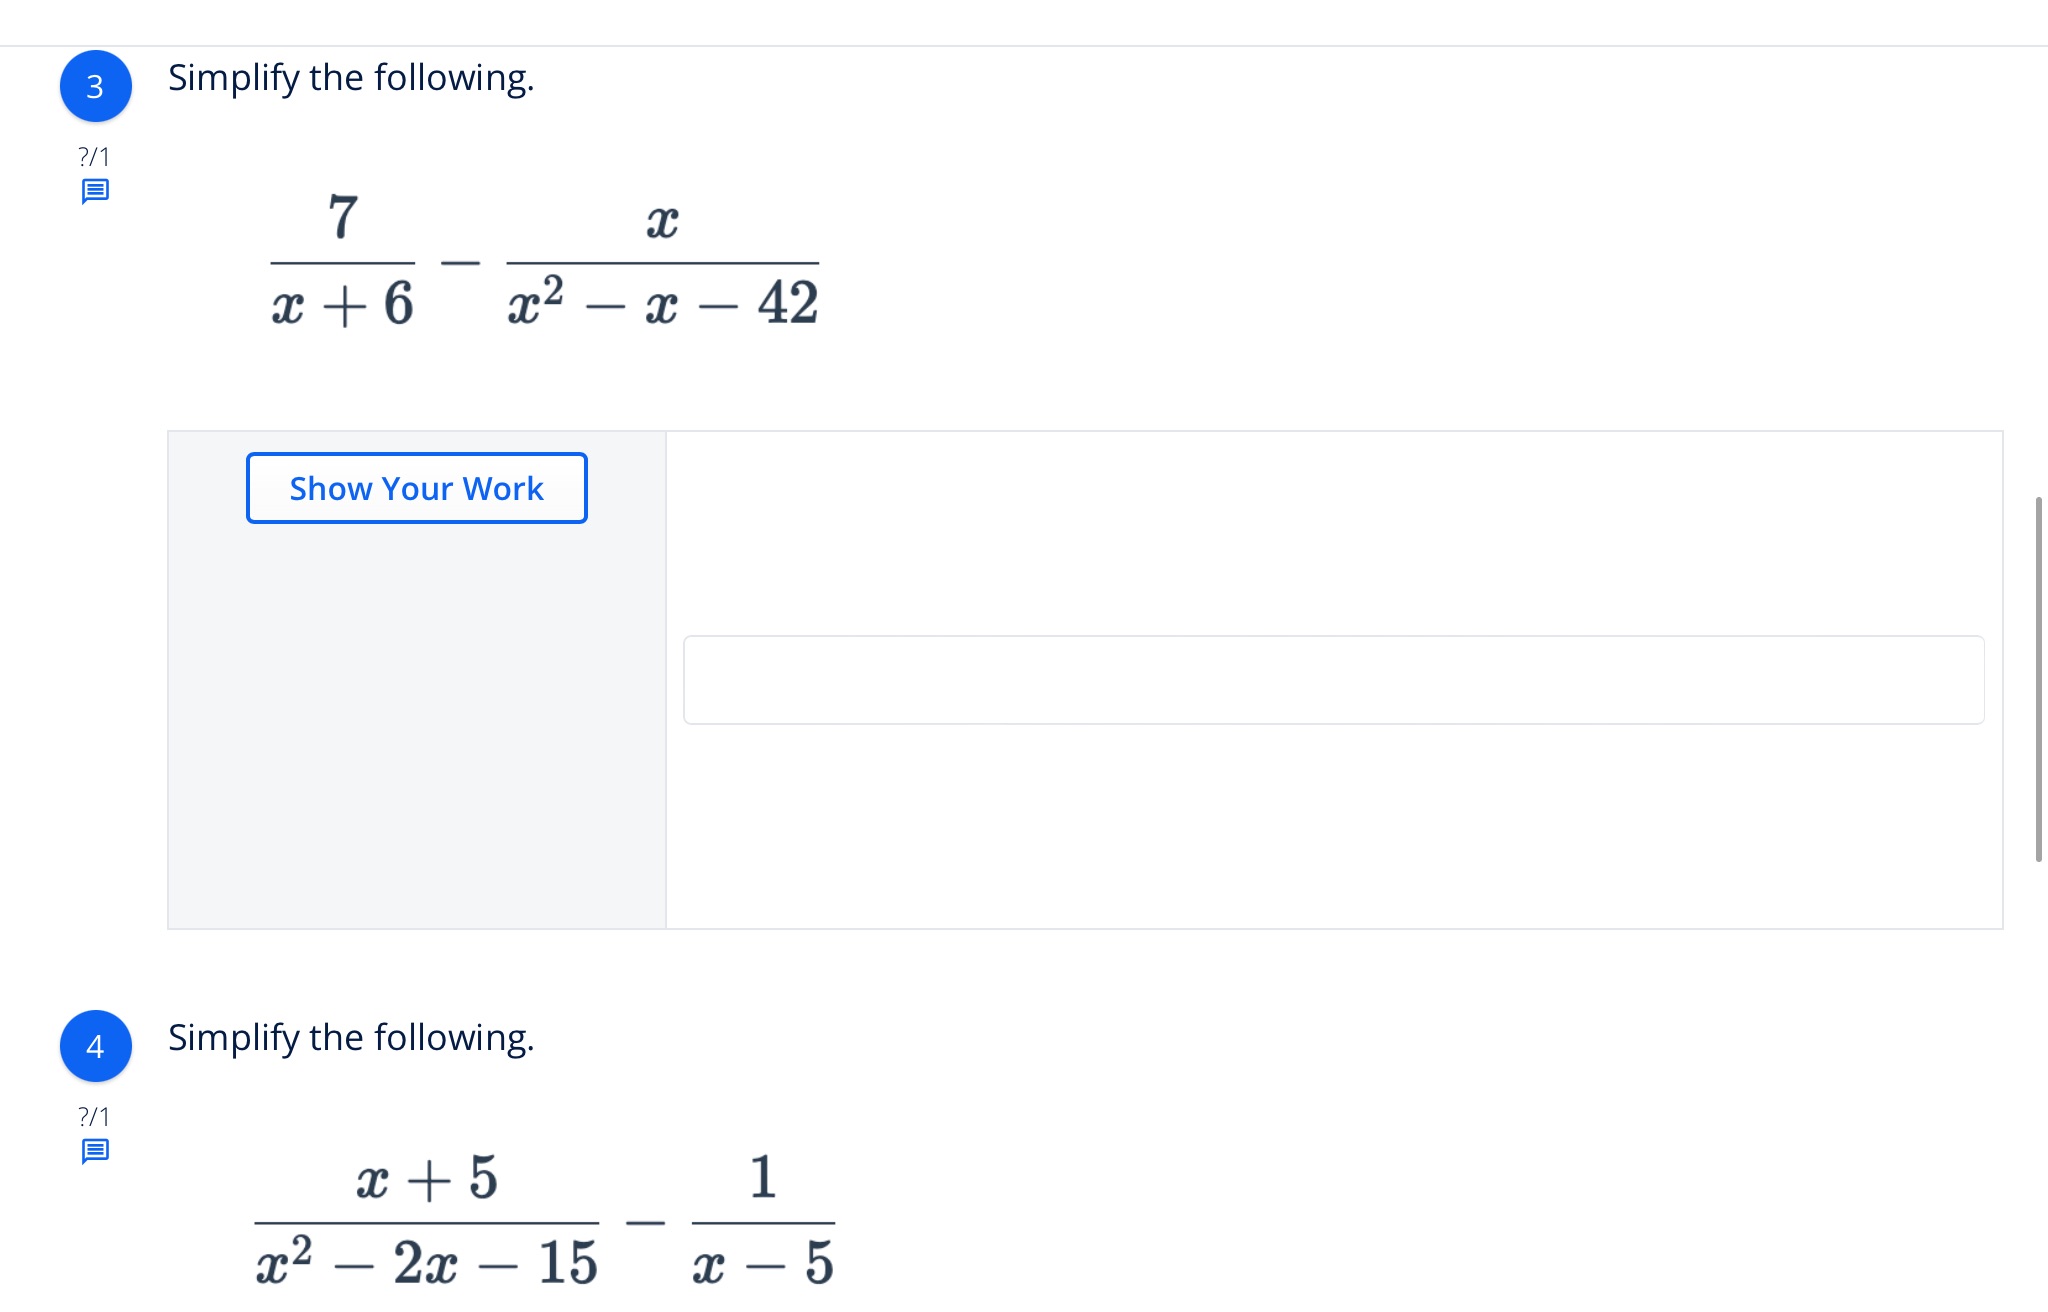The width and height of the screenshot is (2048, 1312).
Task: Click the numerator 7 in question 3
Action: 343,217
